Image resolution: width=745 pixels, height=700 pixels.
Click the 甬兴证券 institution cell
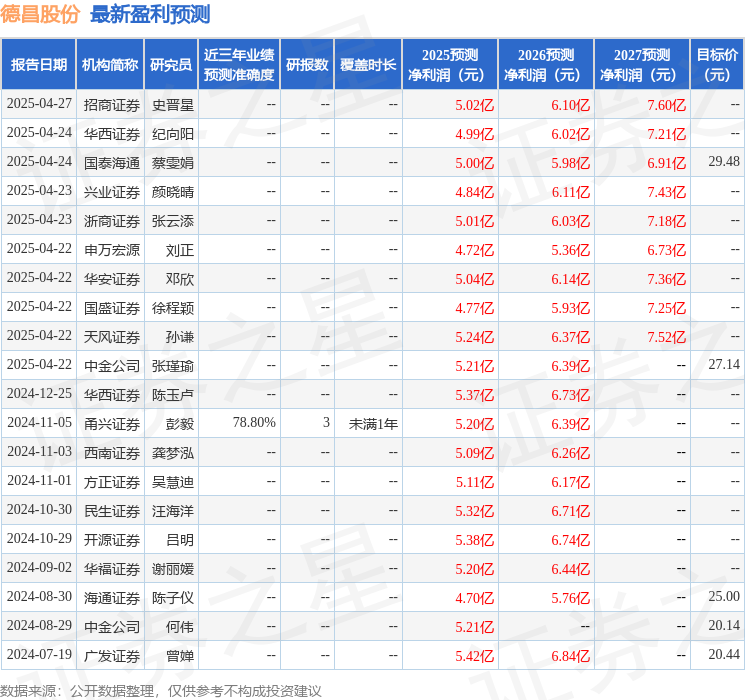tap(112, 424)
